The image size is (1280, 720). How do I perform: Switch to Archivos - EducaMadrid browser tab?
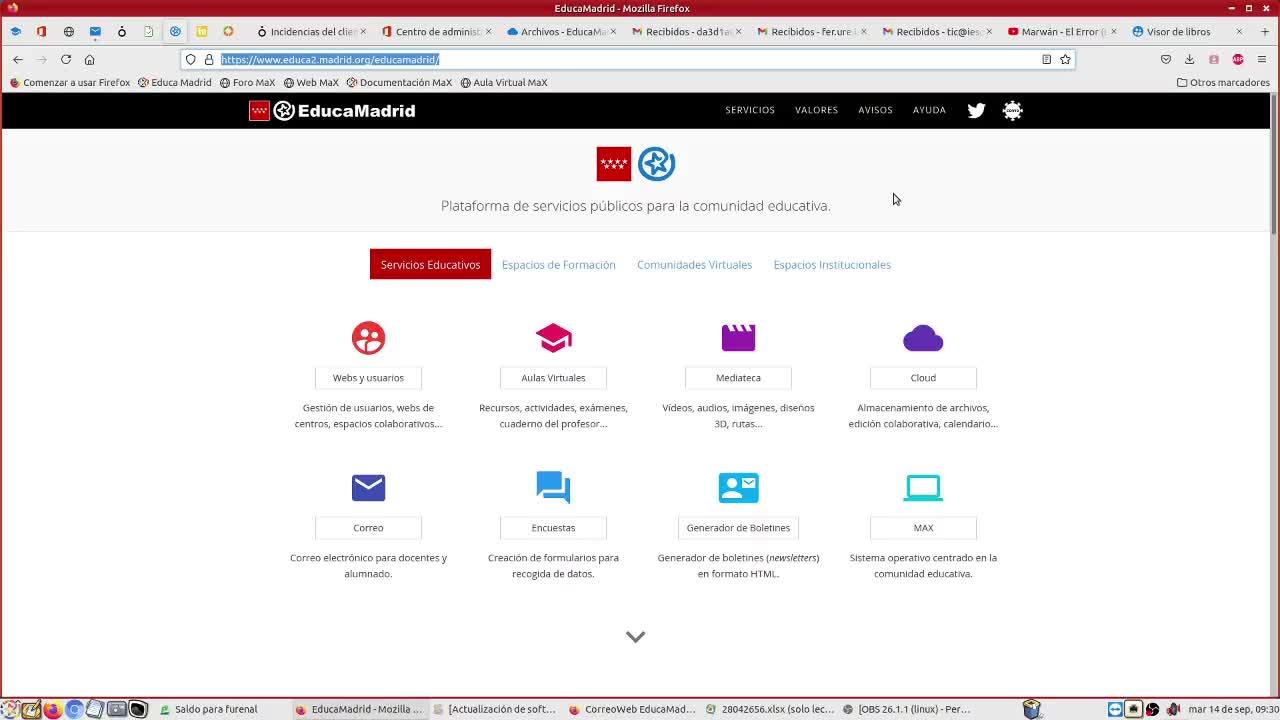[x=562, y=32]
